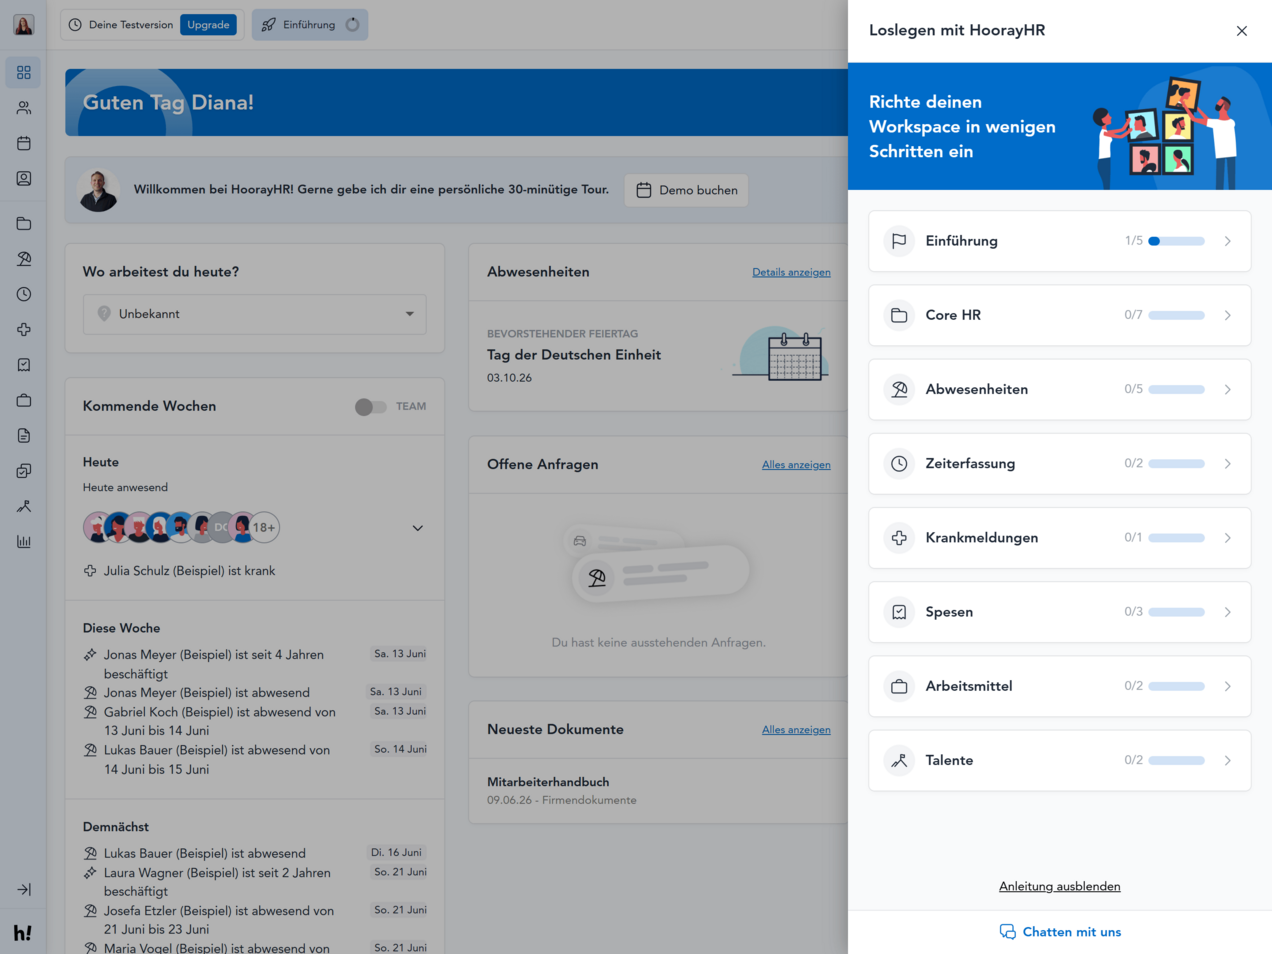Expand the sidebar with the arrow icon
The height and width of the screenshot is (954, 1272).
pyautogui.click(x=24, y=889)
